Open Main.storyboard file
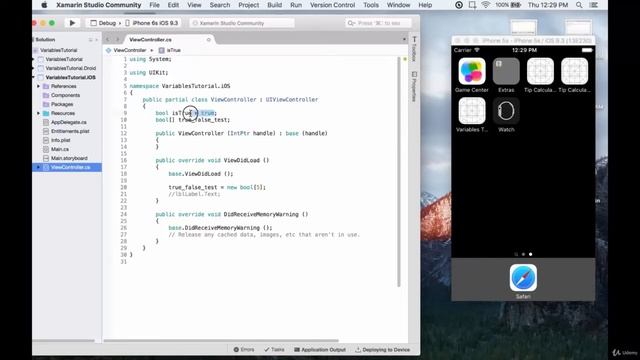The height and width of the screenshot is (360, 640). coord(69,158)
